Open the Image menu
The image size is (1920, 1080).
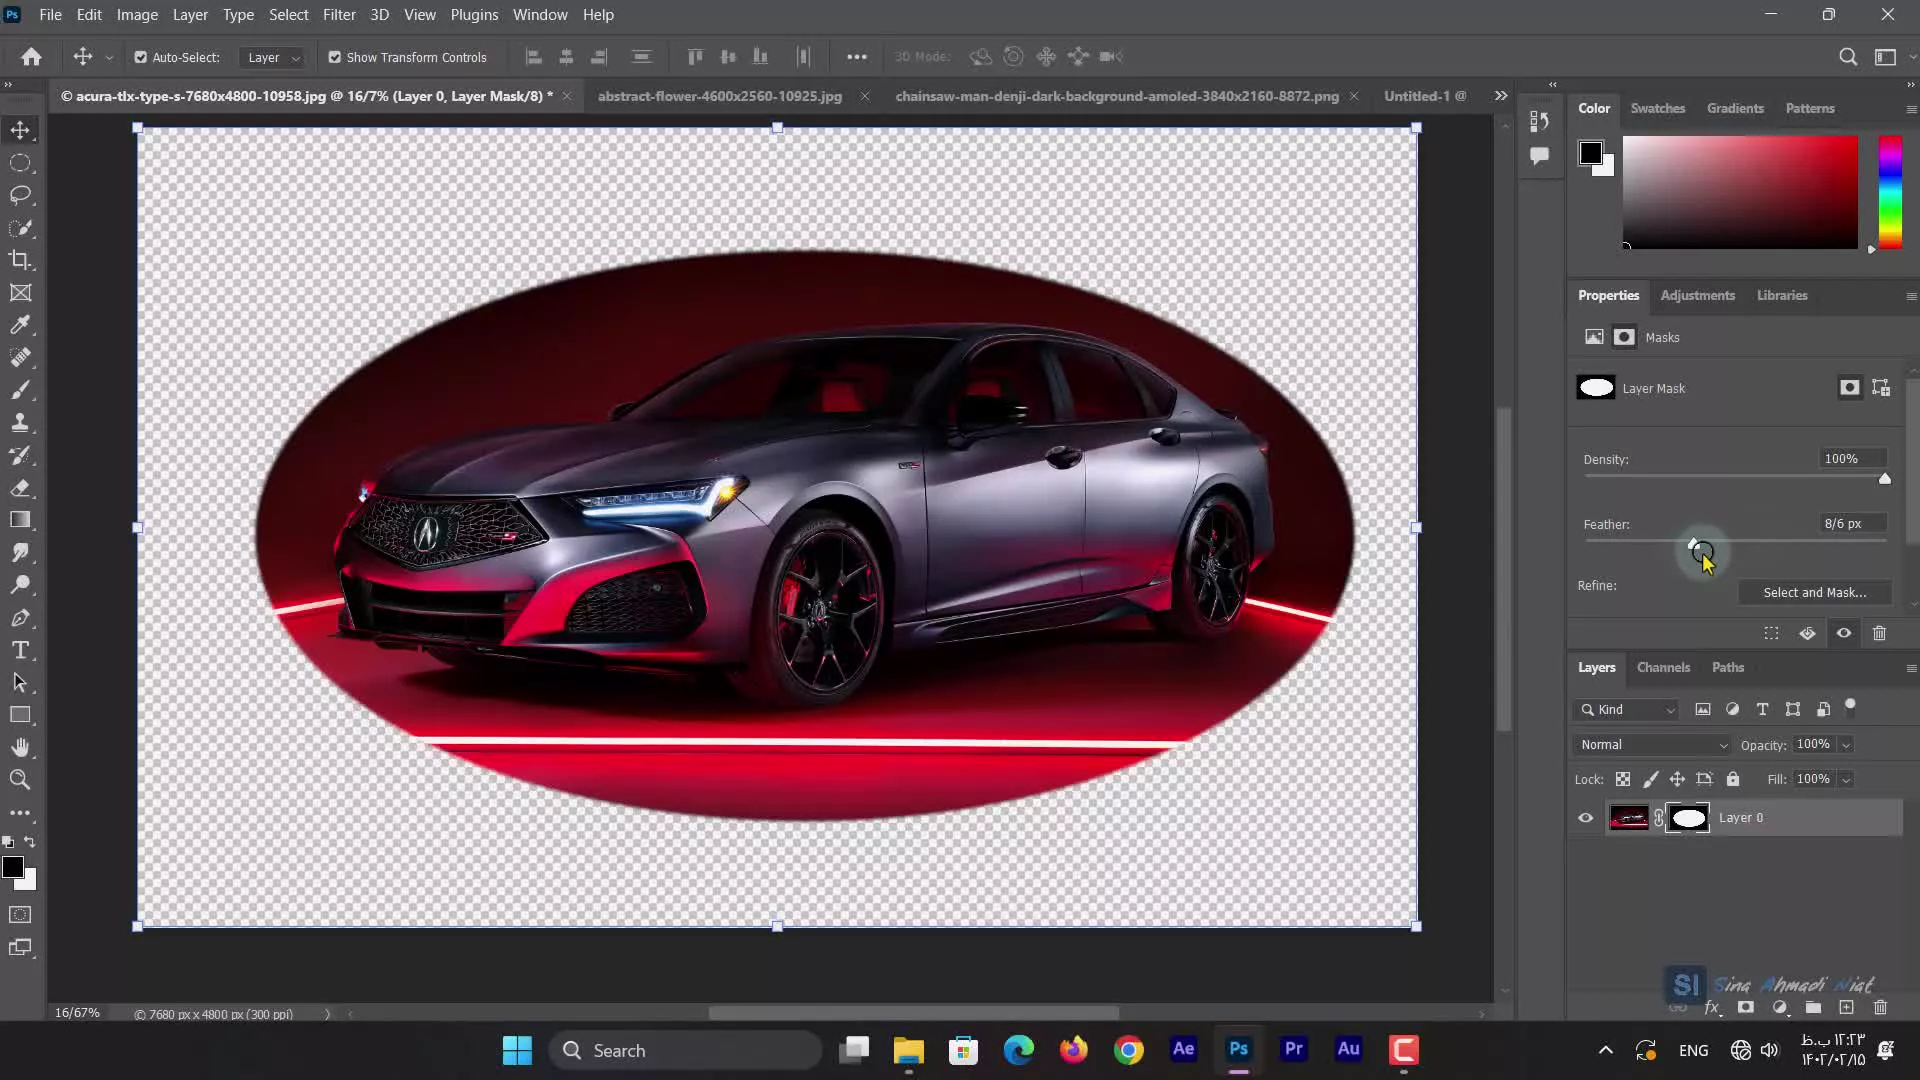pyautogui.click(x=137, y=15)
